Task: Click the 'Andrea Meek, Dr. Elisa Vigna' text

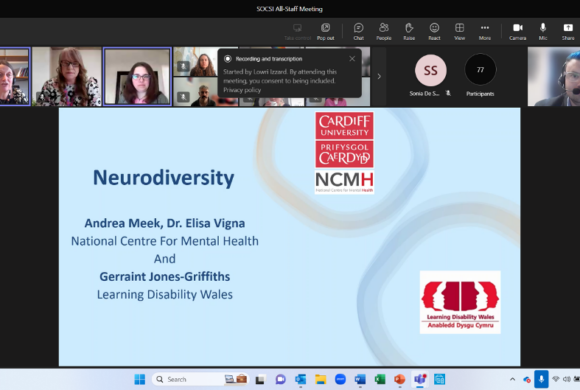Action: click(x=165, y=223)
